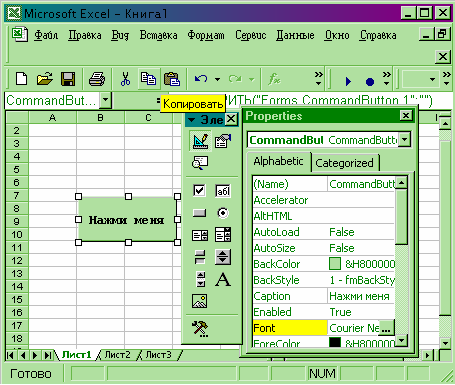Select the Enabled property row

(x=324, y=312)
